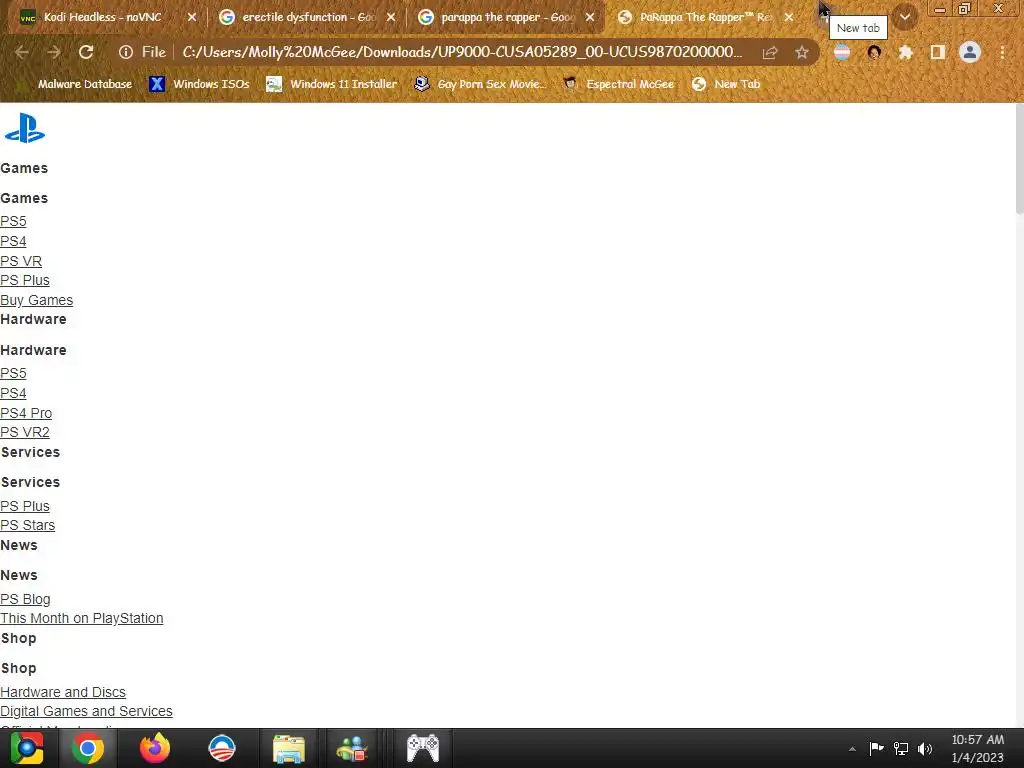This screenshot has height=768, width=1024.
Task: Click the avatar-face extension icon
Action: [874, 52]
